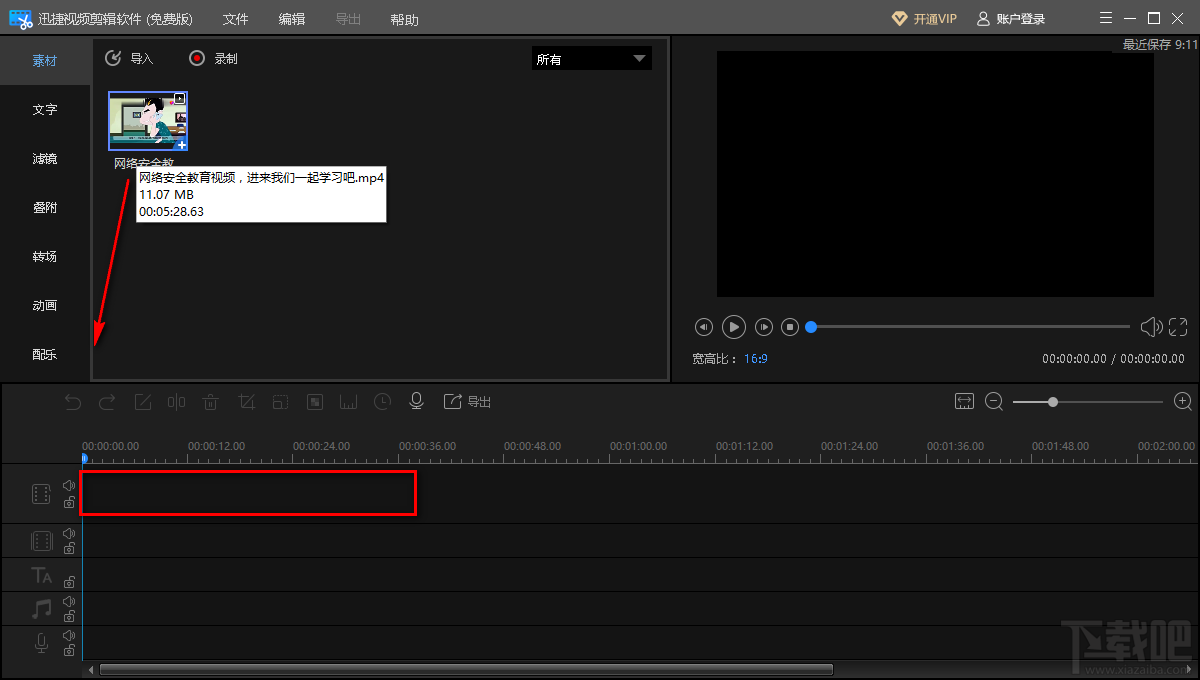
Task: Zoom in timeline with plus magnifier
Action: tap(1183, 401)
